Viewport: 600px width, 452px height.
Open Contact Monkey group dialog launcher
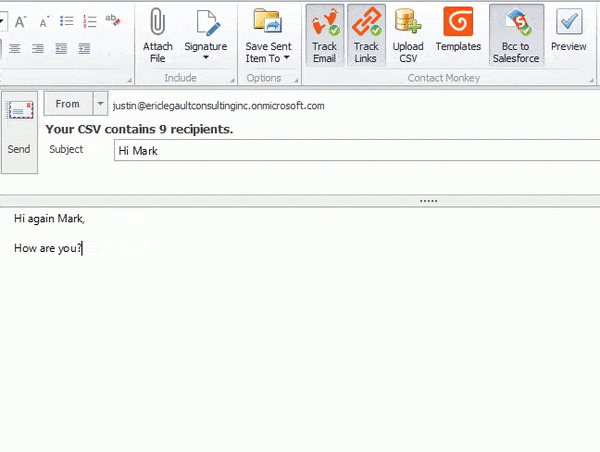[591, 80]
